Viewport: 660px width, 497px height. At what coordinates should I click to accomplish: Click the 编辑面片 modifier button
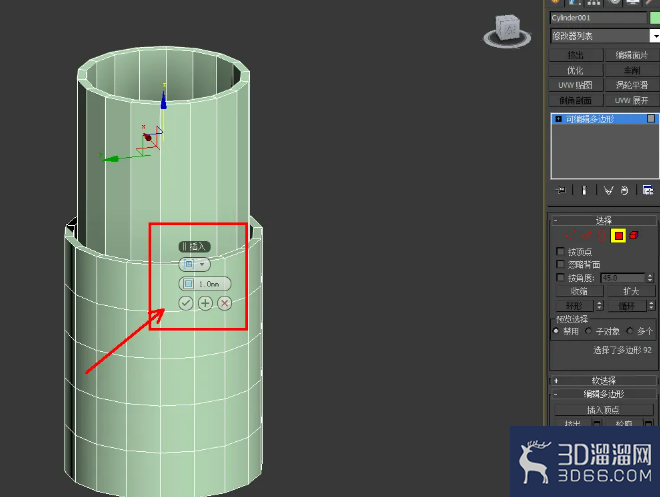tap(631, 55)
